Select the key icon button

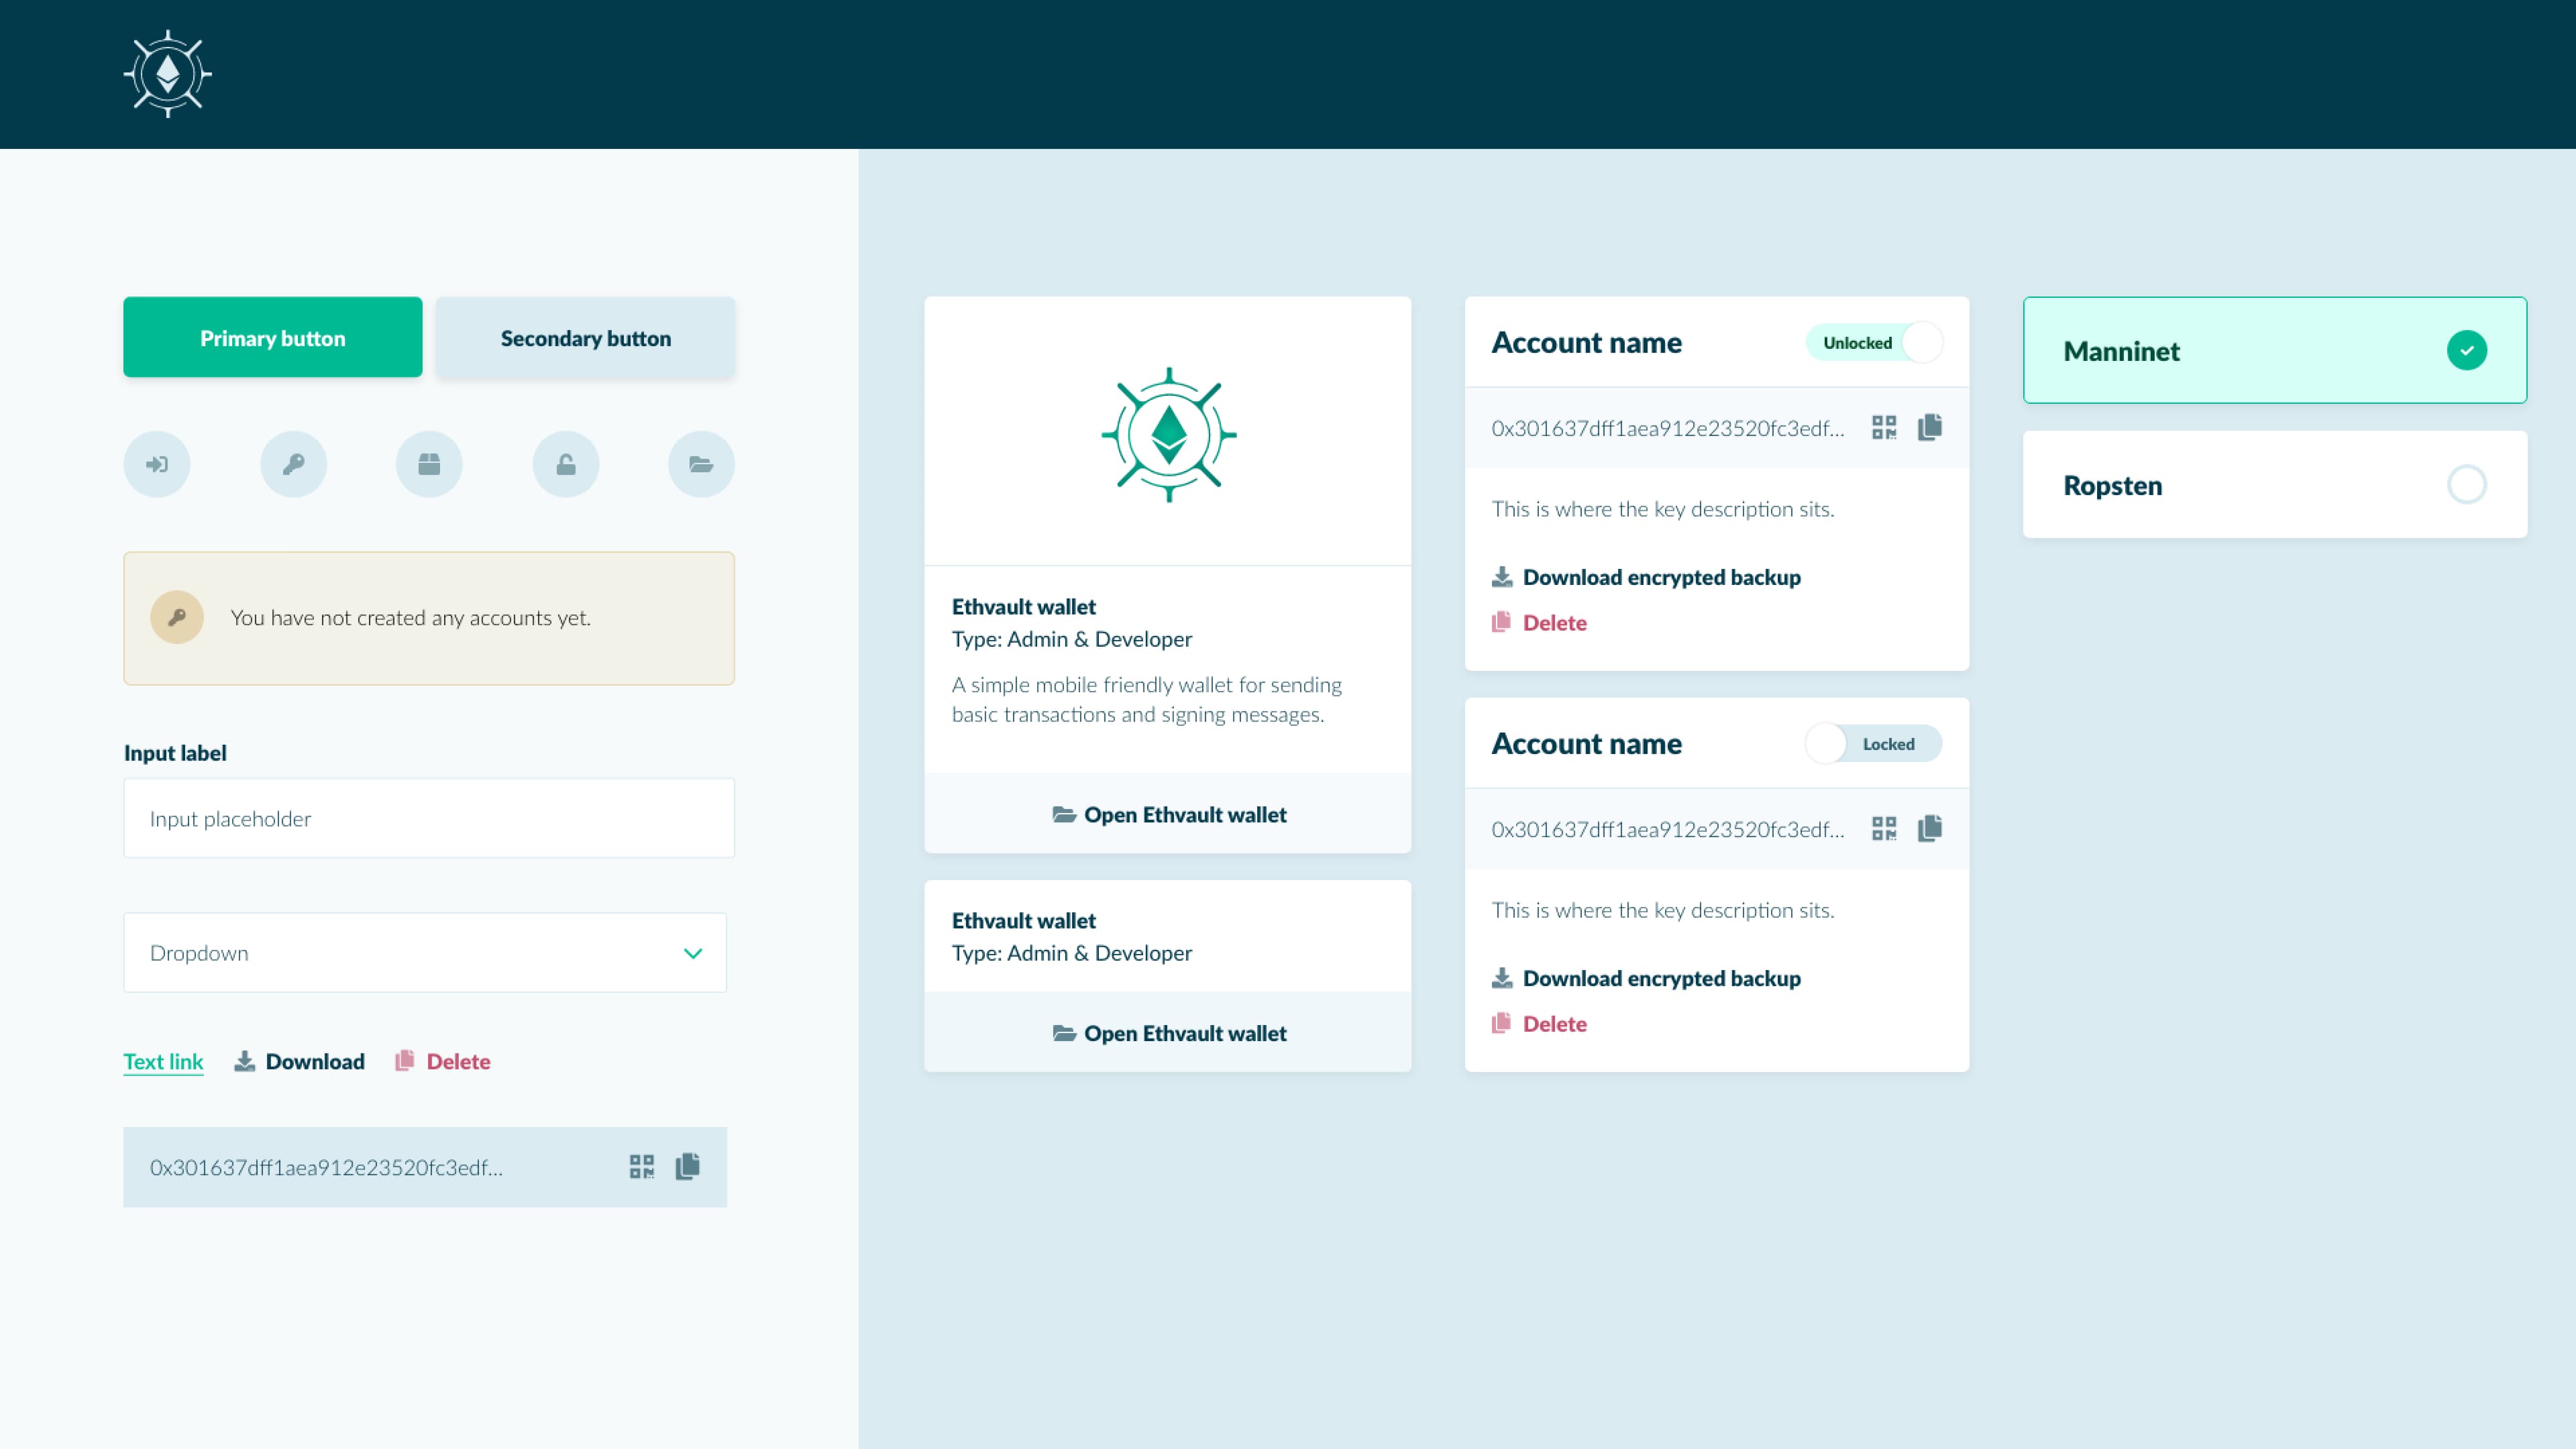coord(293,464)
